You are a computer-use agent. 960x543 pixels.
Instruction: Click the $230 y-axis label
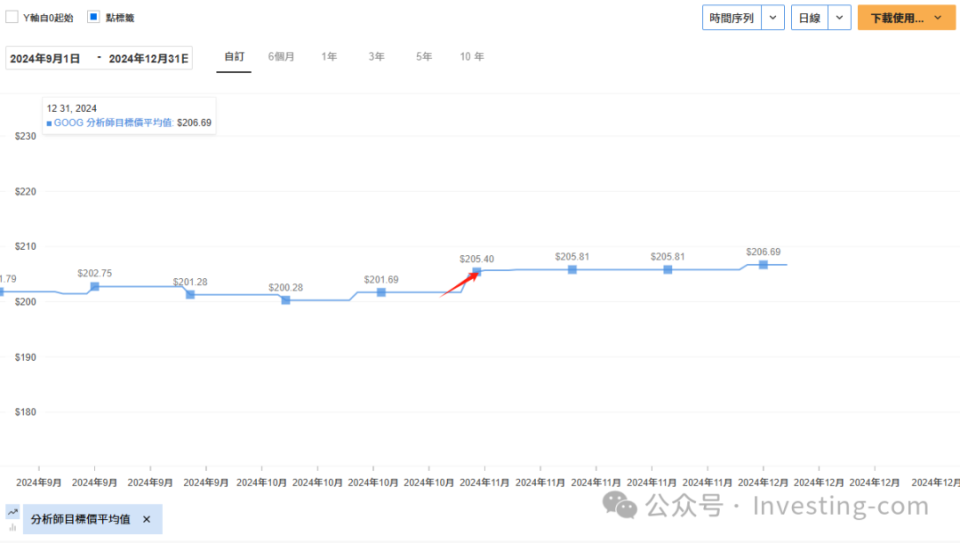(26, 136)
